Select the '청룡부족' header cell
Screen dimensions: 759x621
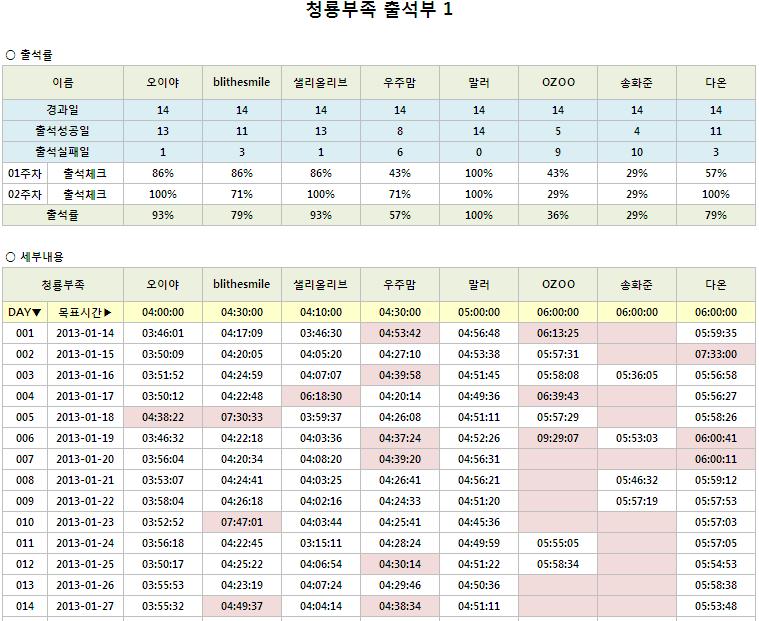click(63, 285)
